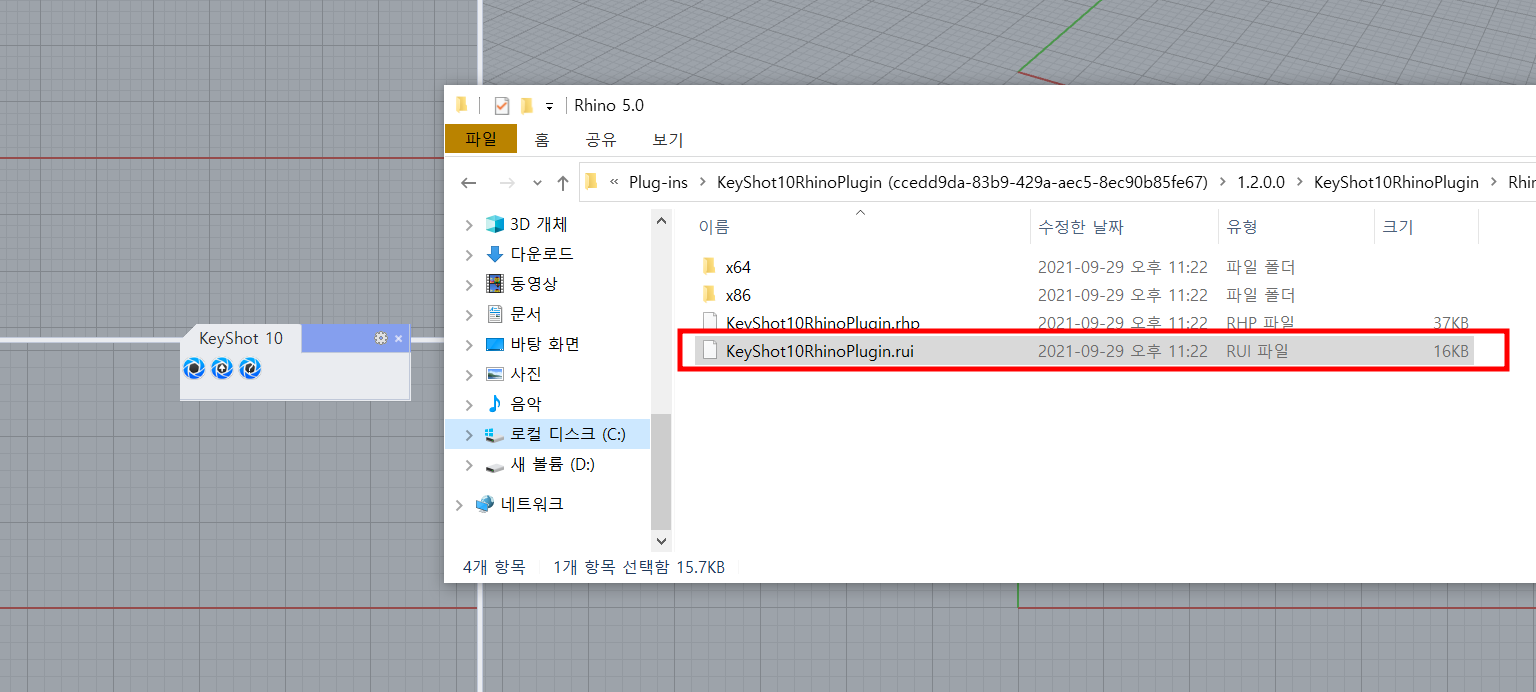1536x692 pixels.
Task: Select 네트워크 in navigation pane
Action: coord(532,504)
